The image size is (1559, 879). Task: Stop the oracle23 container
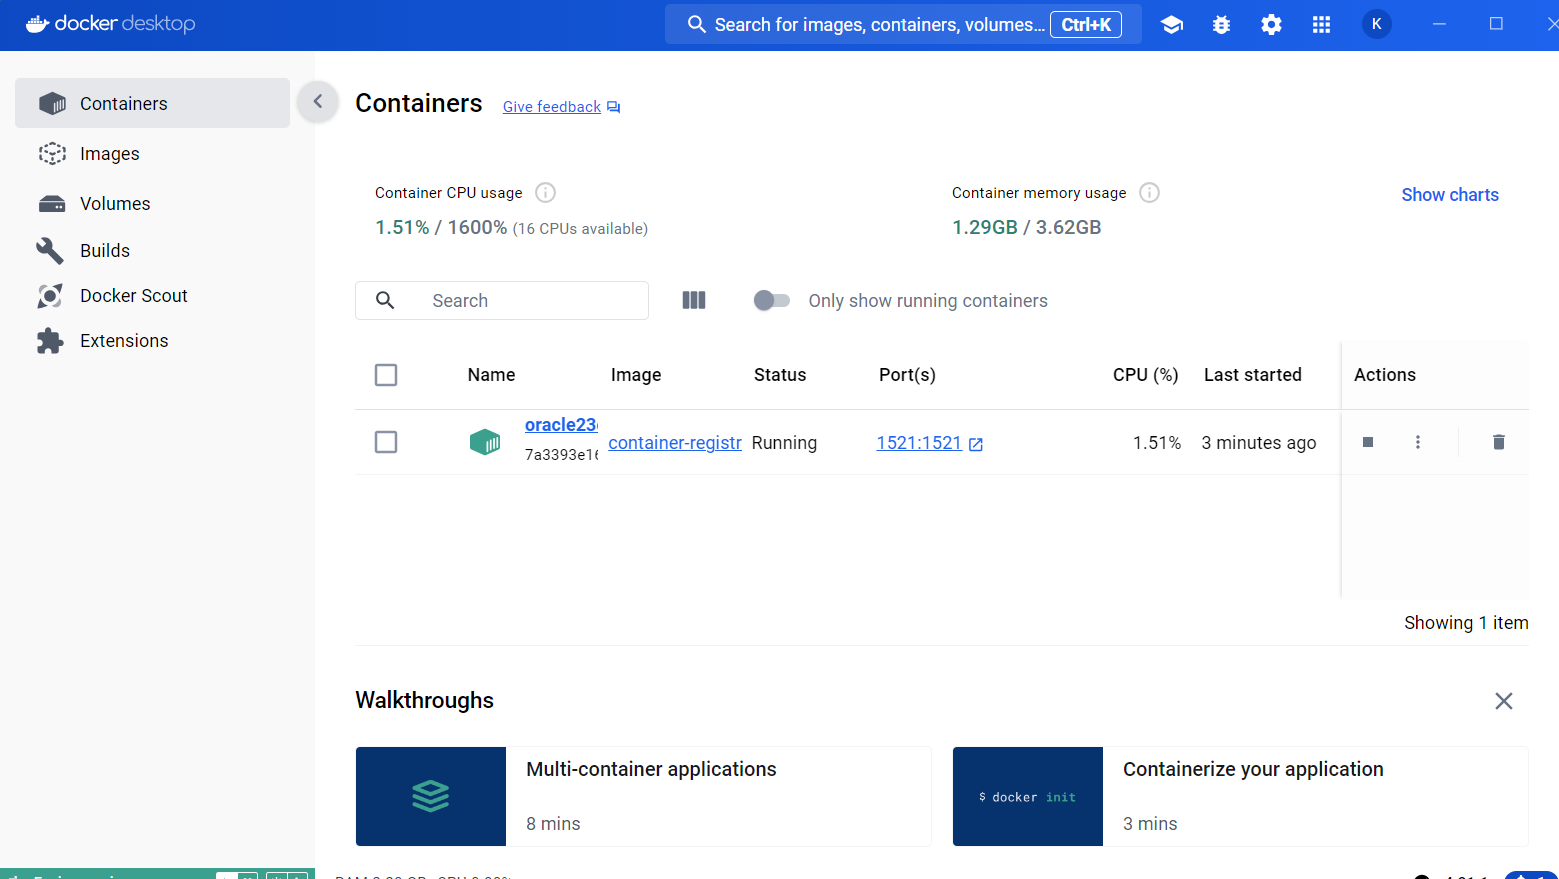[1368, 442]
